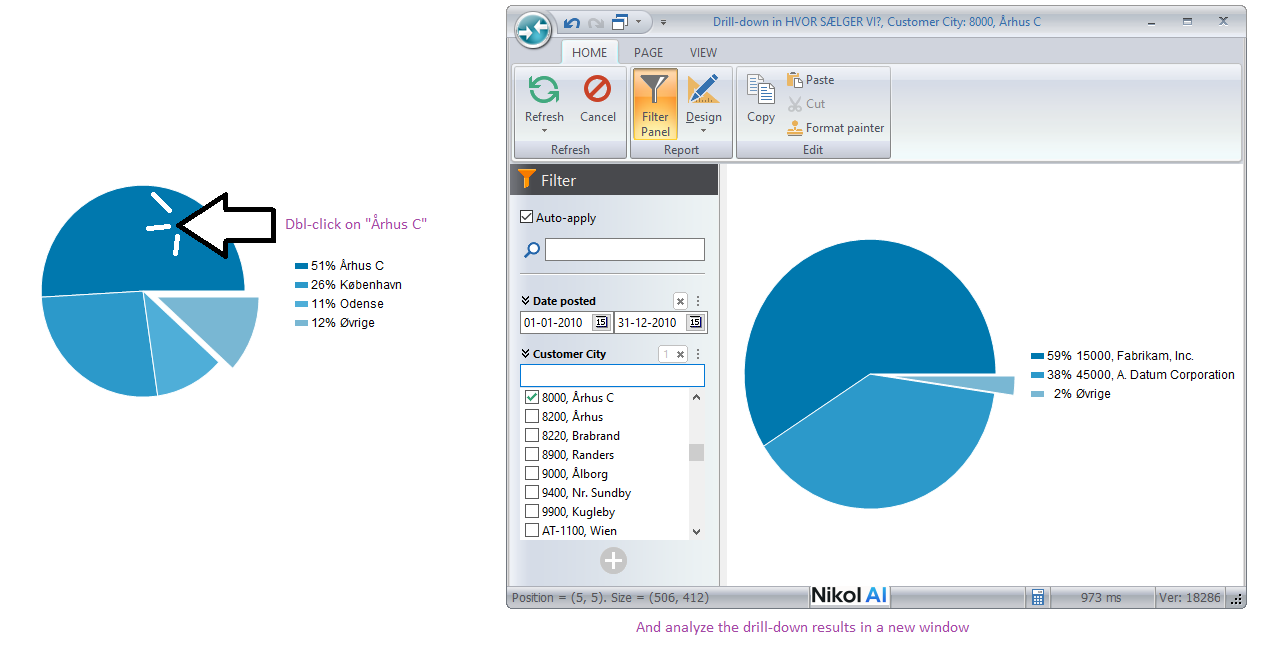This screenshot has width=1261, height=656.
Task: Click Cut scissors in the Edit group
Action: [x=806, y=104]
